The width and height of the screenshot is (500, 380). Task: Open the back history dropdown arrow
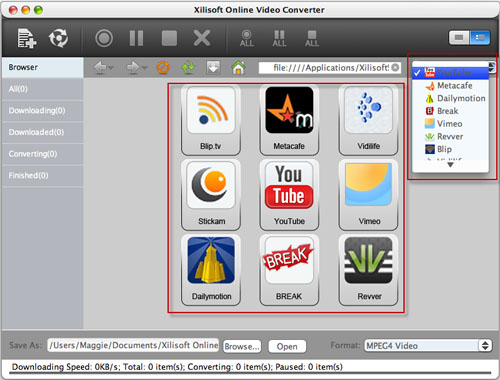[111, 68]
